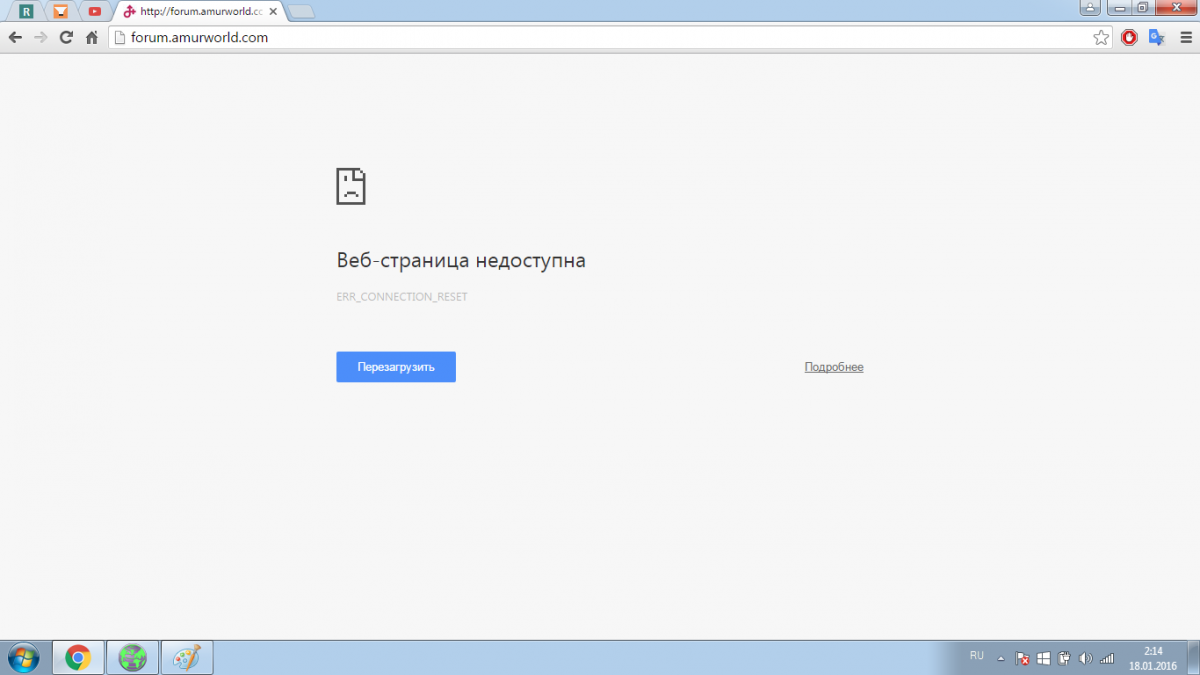The height and width of the screenshot is (675, 1200).
Task: Open the Chrome hamburger menu
Action: point(1184,38)
